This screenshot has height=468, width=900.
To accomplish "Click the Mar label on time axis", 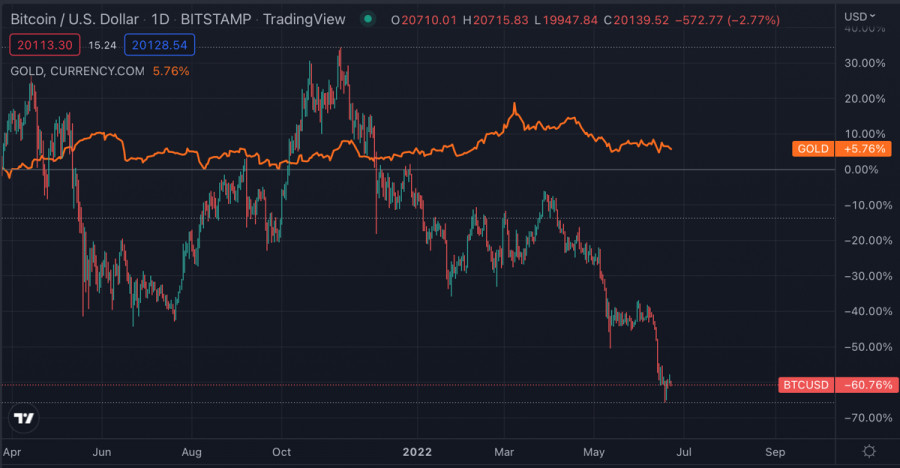I will pyautogui.click(x=504, y=452).
